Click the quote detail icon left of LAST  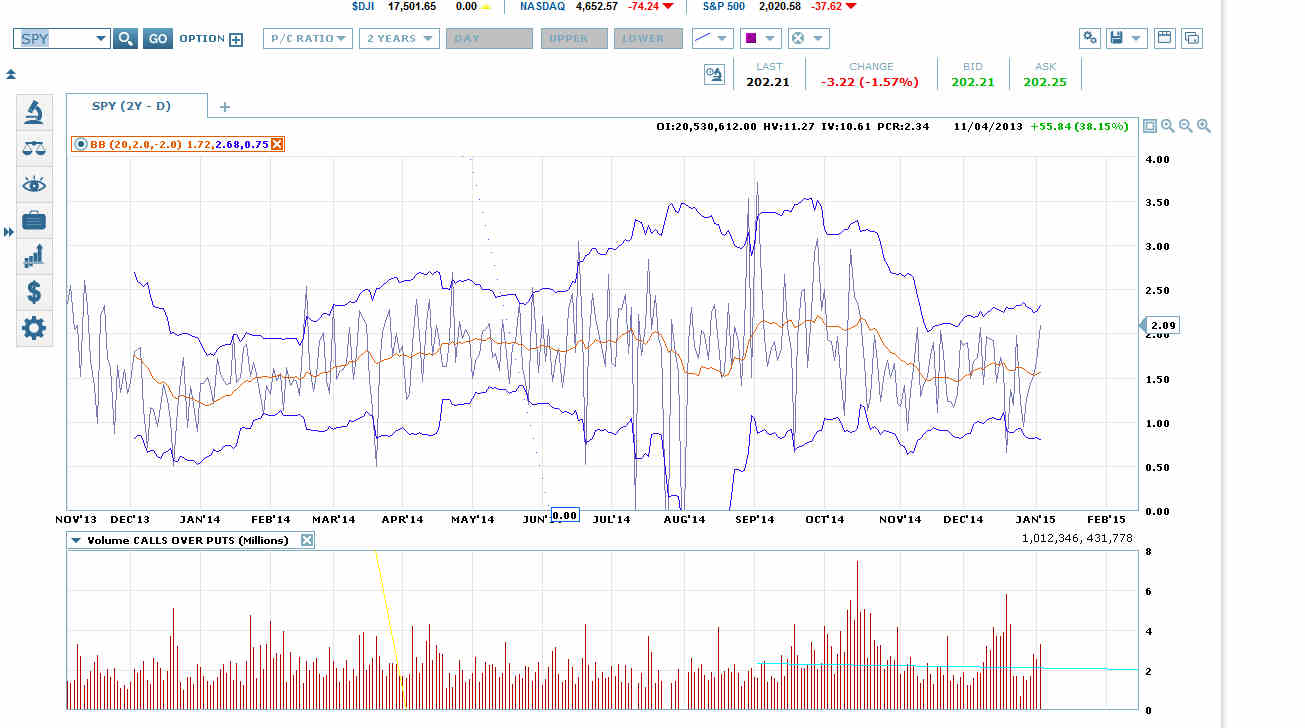click(714, 75)
